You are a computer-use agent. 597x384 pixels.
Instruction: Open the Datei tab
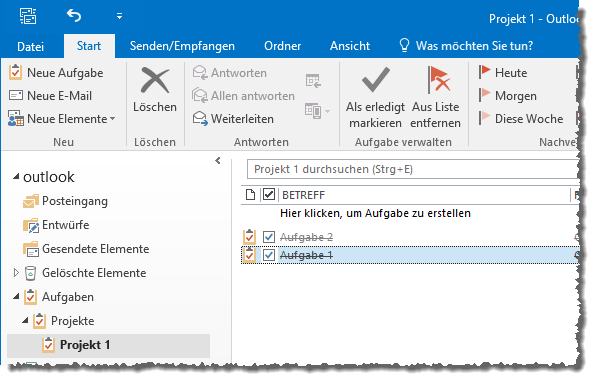coord(30,46)
